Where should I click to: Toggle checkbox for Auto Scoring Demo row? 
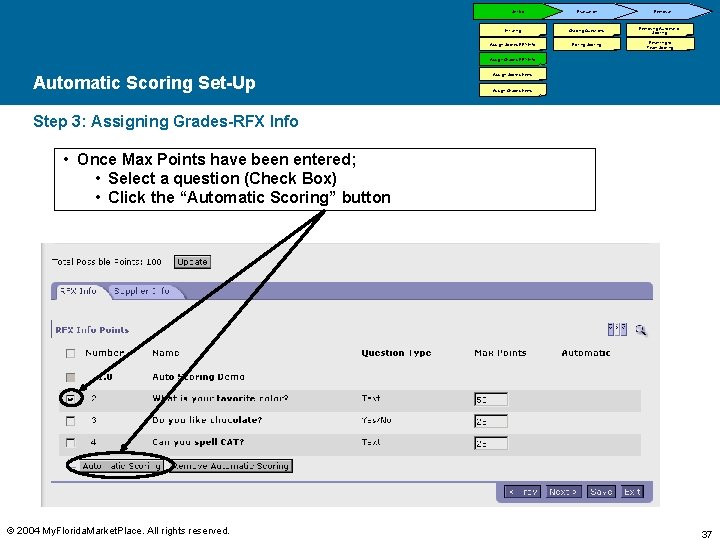(x=70, y=377)
